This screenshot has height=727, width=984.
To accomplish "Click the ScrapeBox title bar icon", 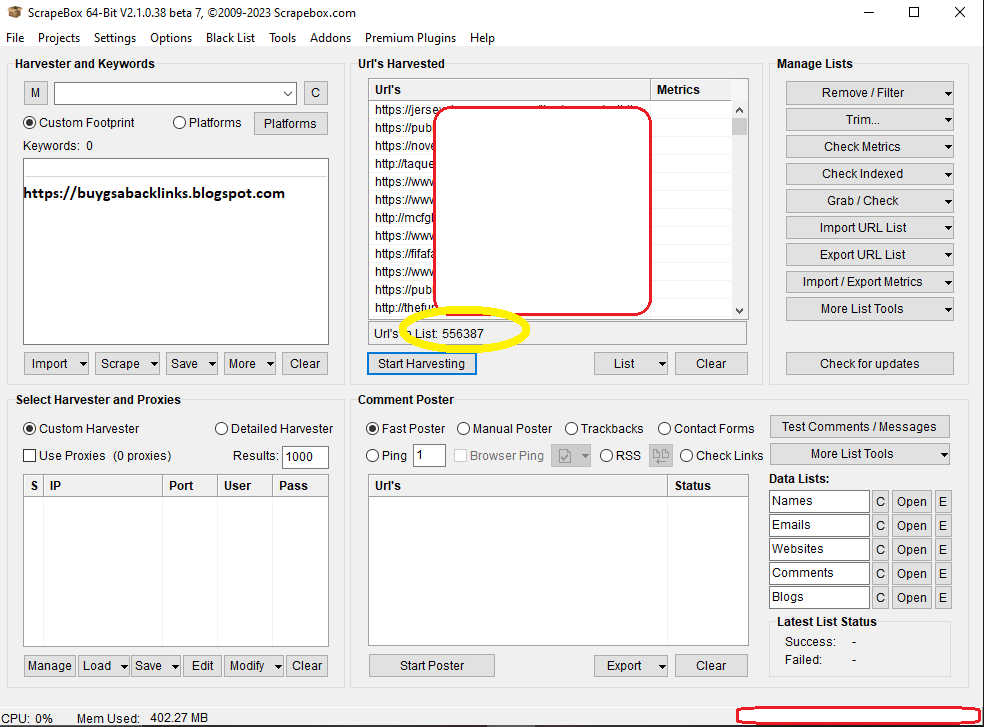I will (x=14, y=12).
